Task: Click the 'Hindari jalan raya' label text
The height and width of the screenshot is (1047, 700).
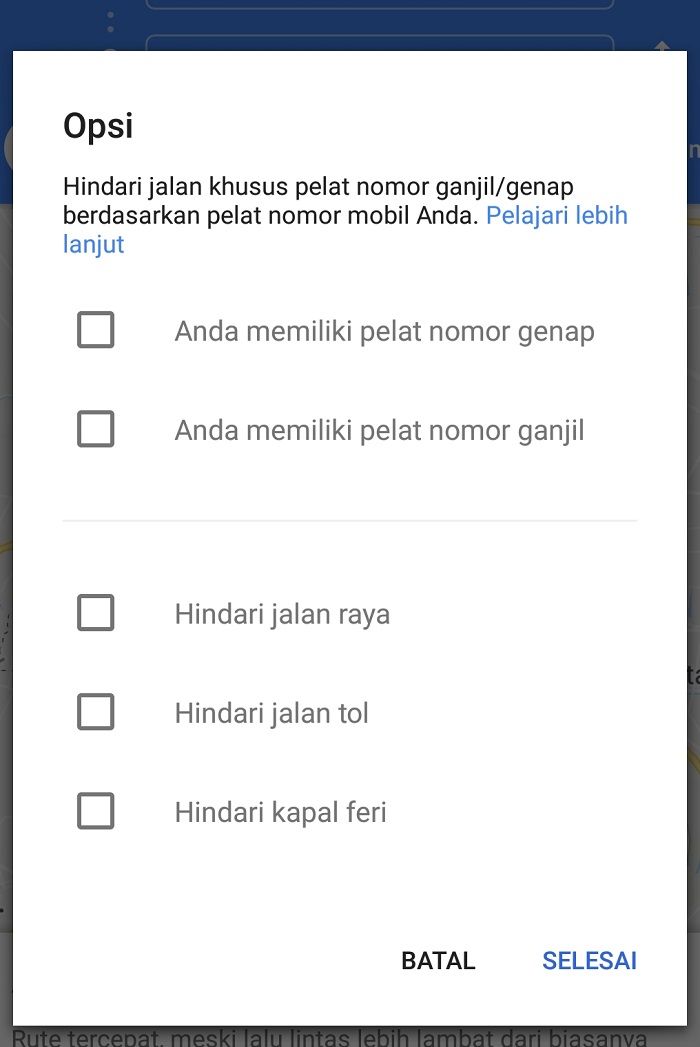Action: pyautogui.click(x=283, y=614)
